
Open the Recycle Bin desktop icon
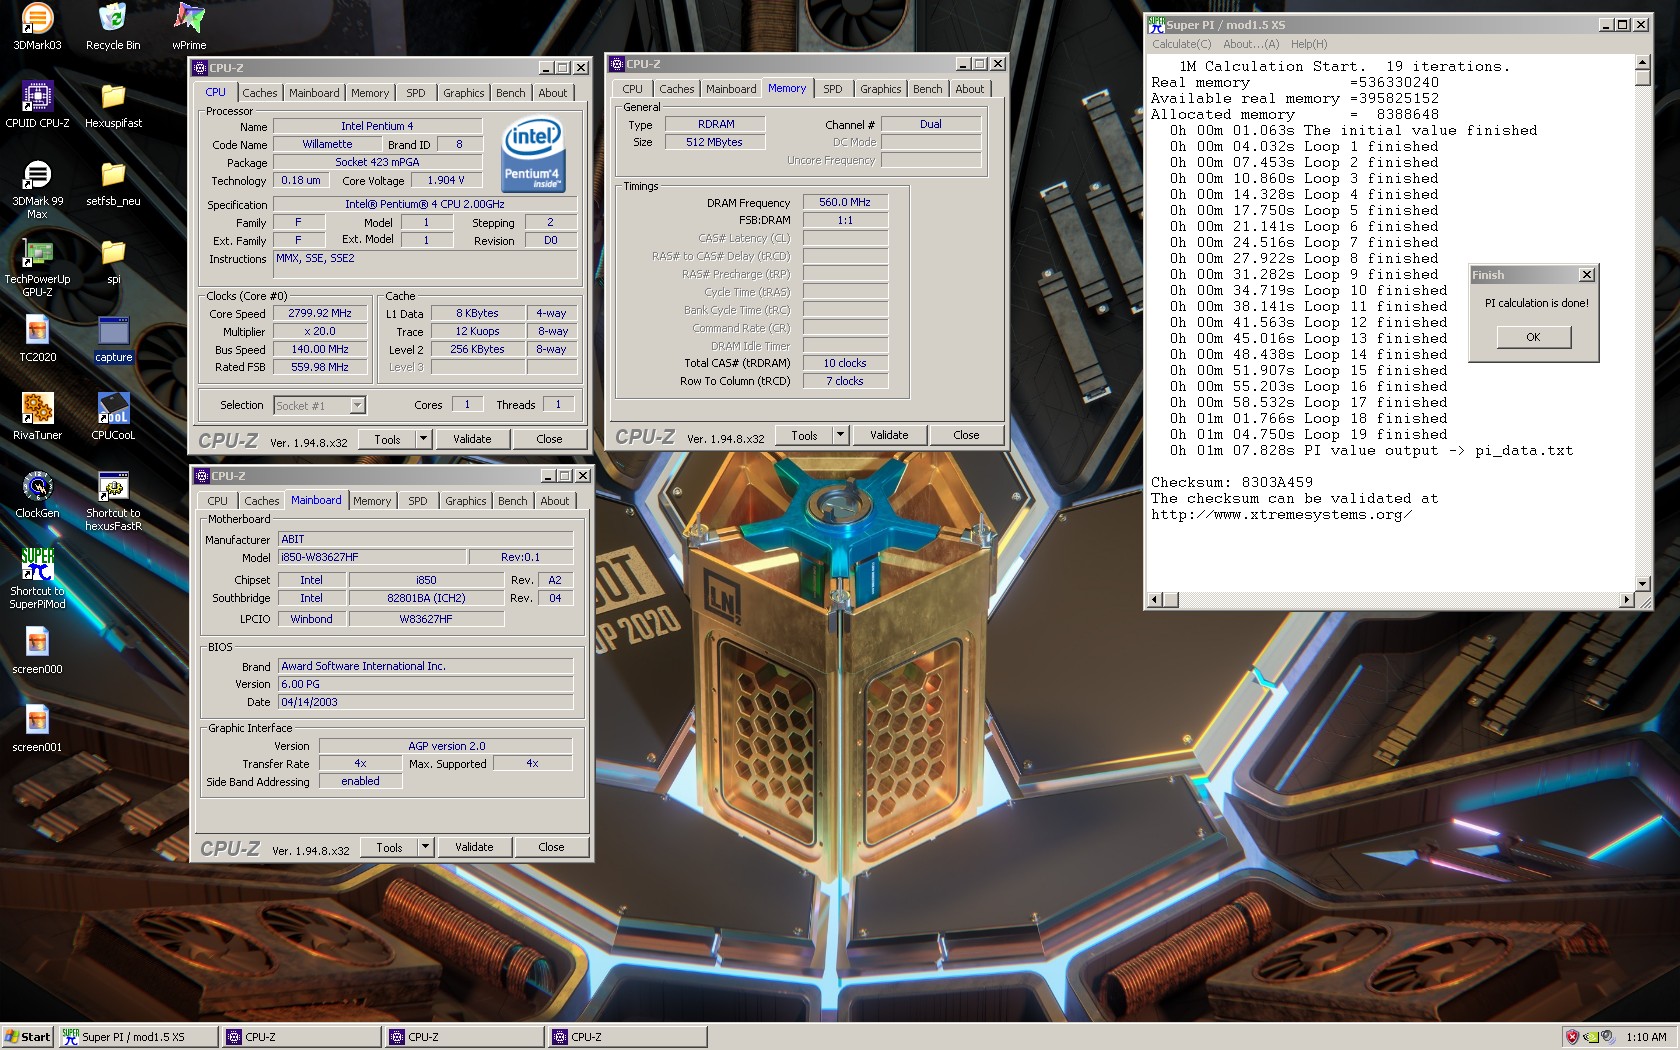click(113, 27)
